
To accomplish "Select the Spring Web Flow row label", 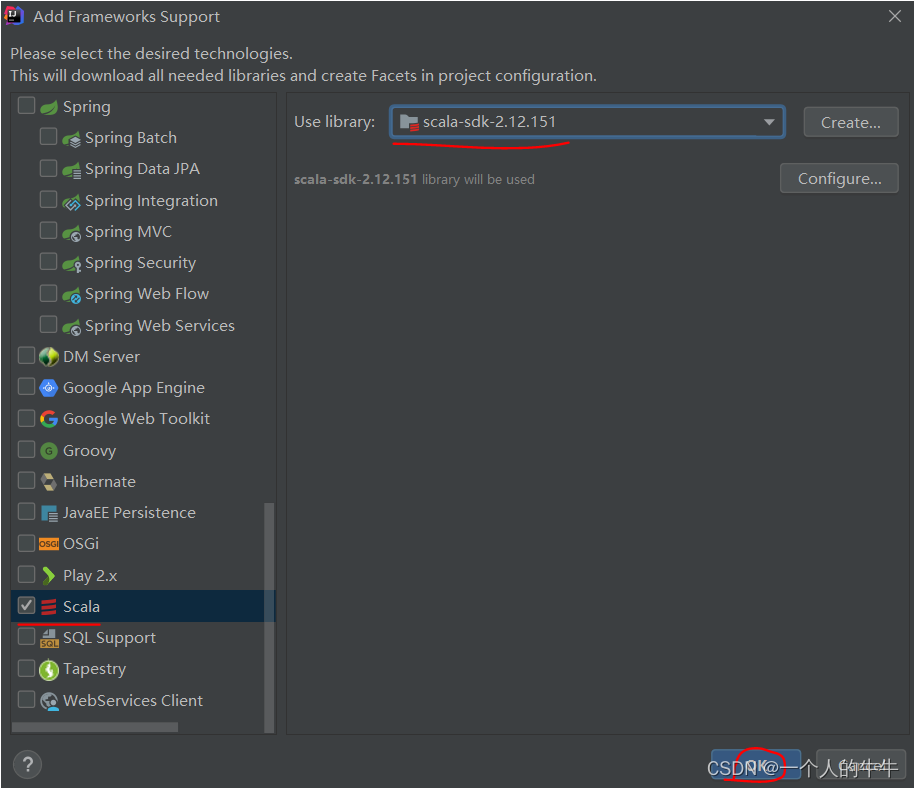I will coord(146,294).
